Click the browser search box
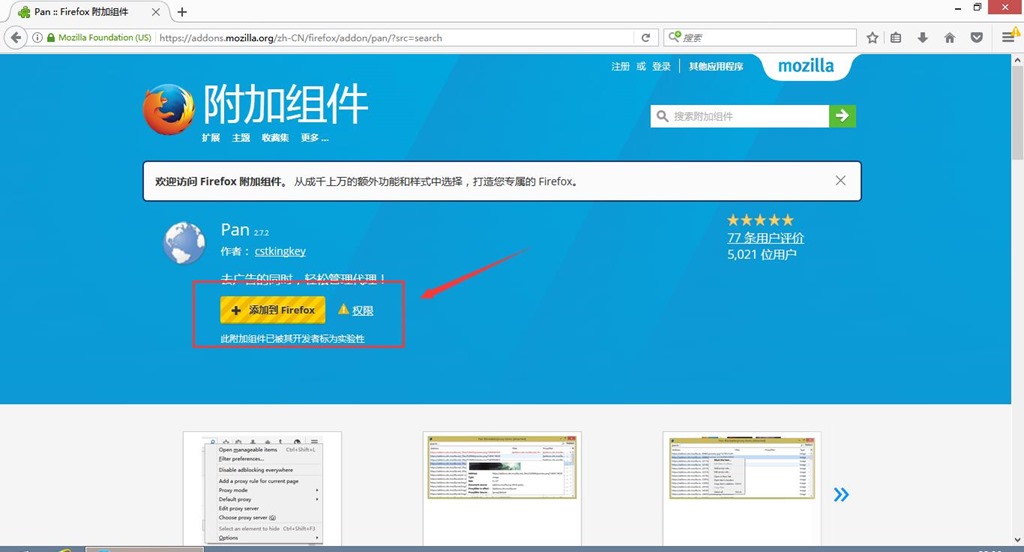Image resolution: width=1024 pixels, height=552 pixels. tap(760, 38)
